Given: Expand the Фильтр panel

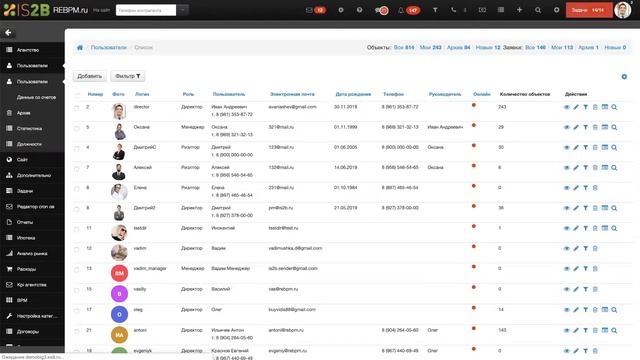Looking at the screenshot, I should [128, 76].
